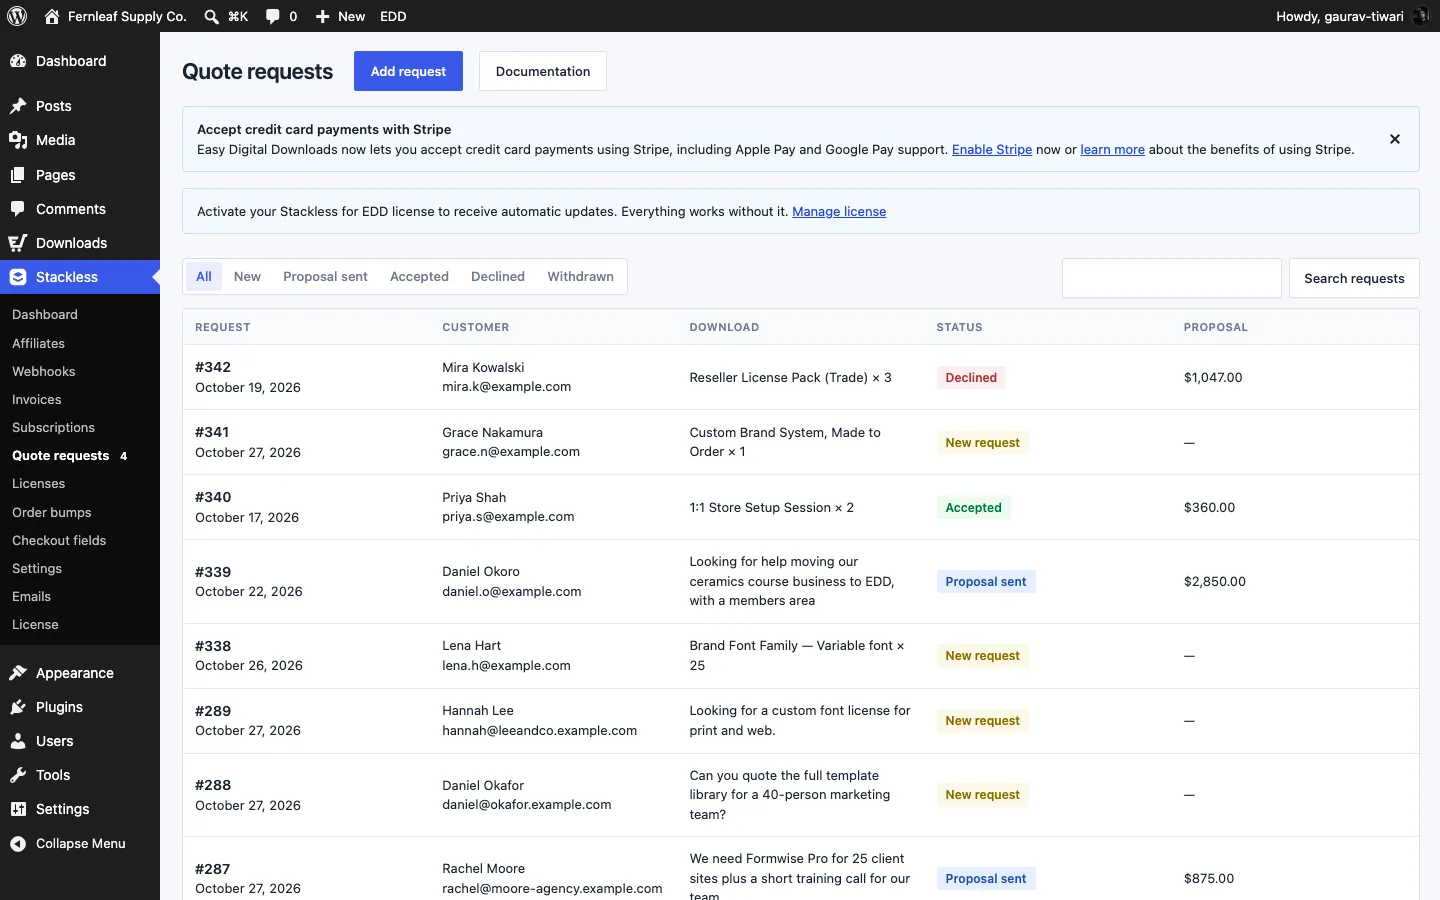Click the Plugins plug icon
Viewport: 1440px width, 900px height.
[18, 707]
